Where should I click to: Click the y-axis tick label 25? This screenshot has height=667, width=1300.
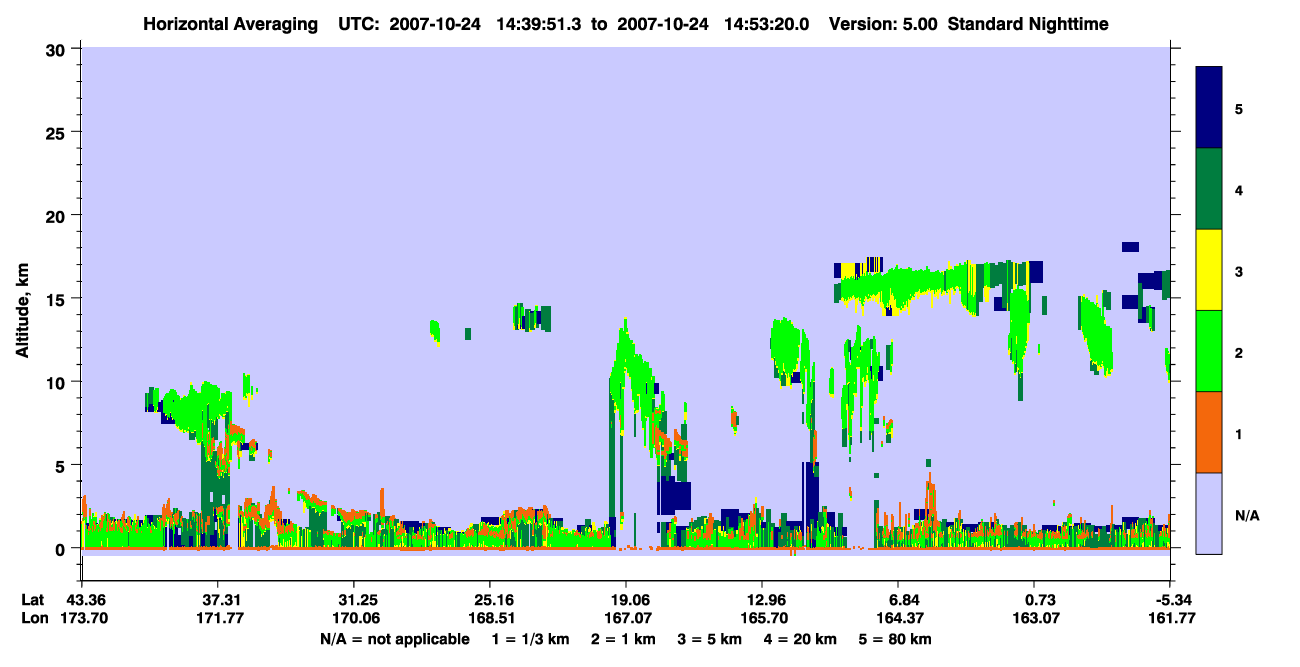58,132
